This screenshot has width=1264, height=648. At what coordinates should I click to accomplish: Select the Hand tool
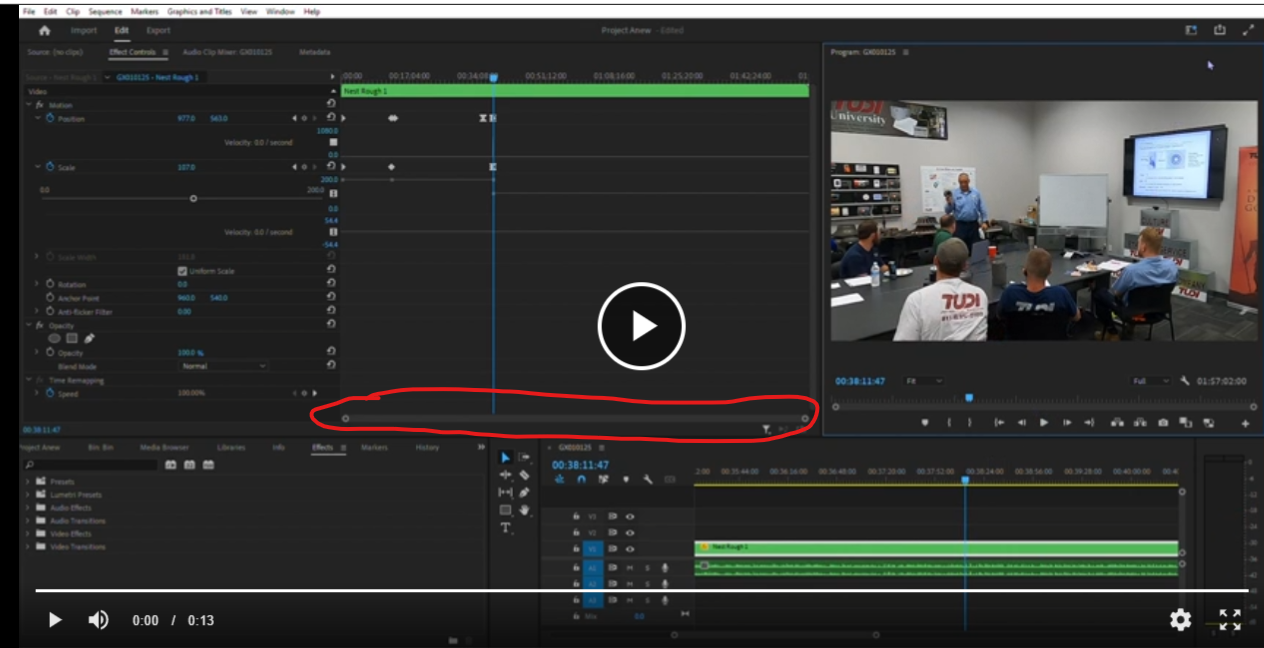[x=524, y=511]
